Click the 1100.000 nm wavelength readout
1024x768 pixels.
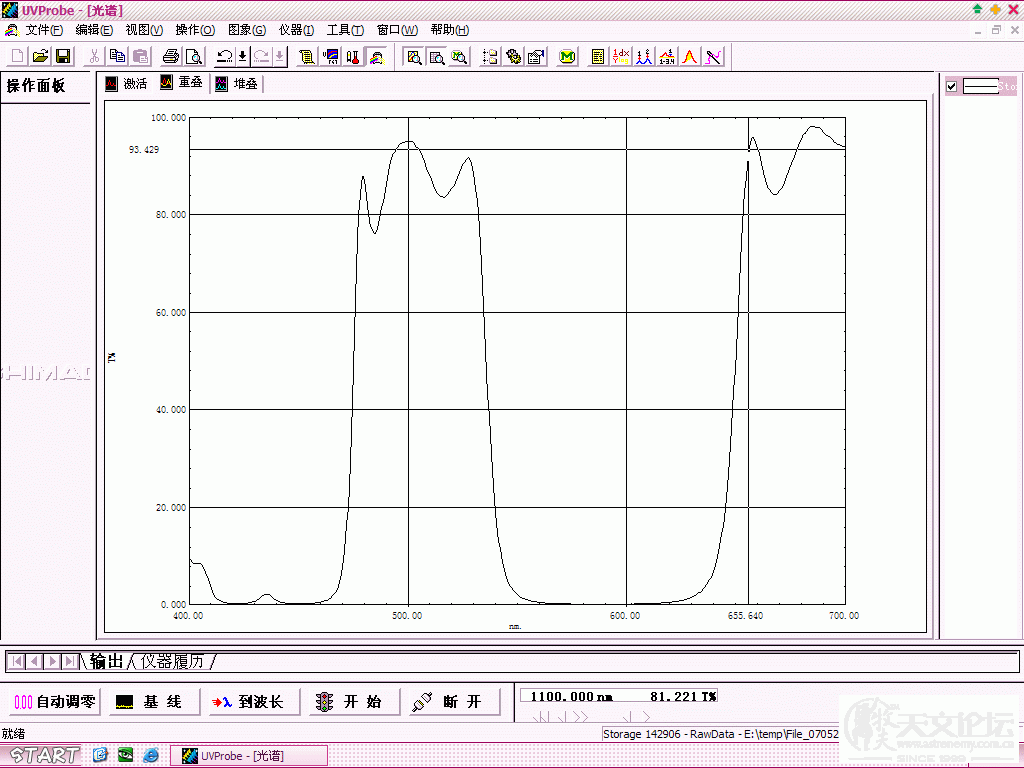571,697
